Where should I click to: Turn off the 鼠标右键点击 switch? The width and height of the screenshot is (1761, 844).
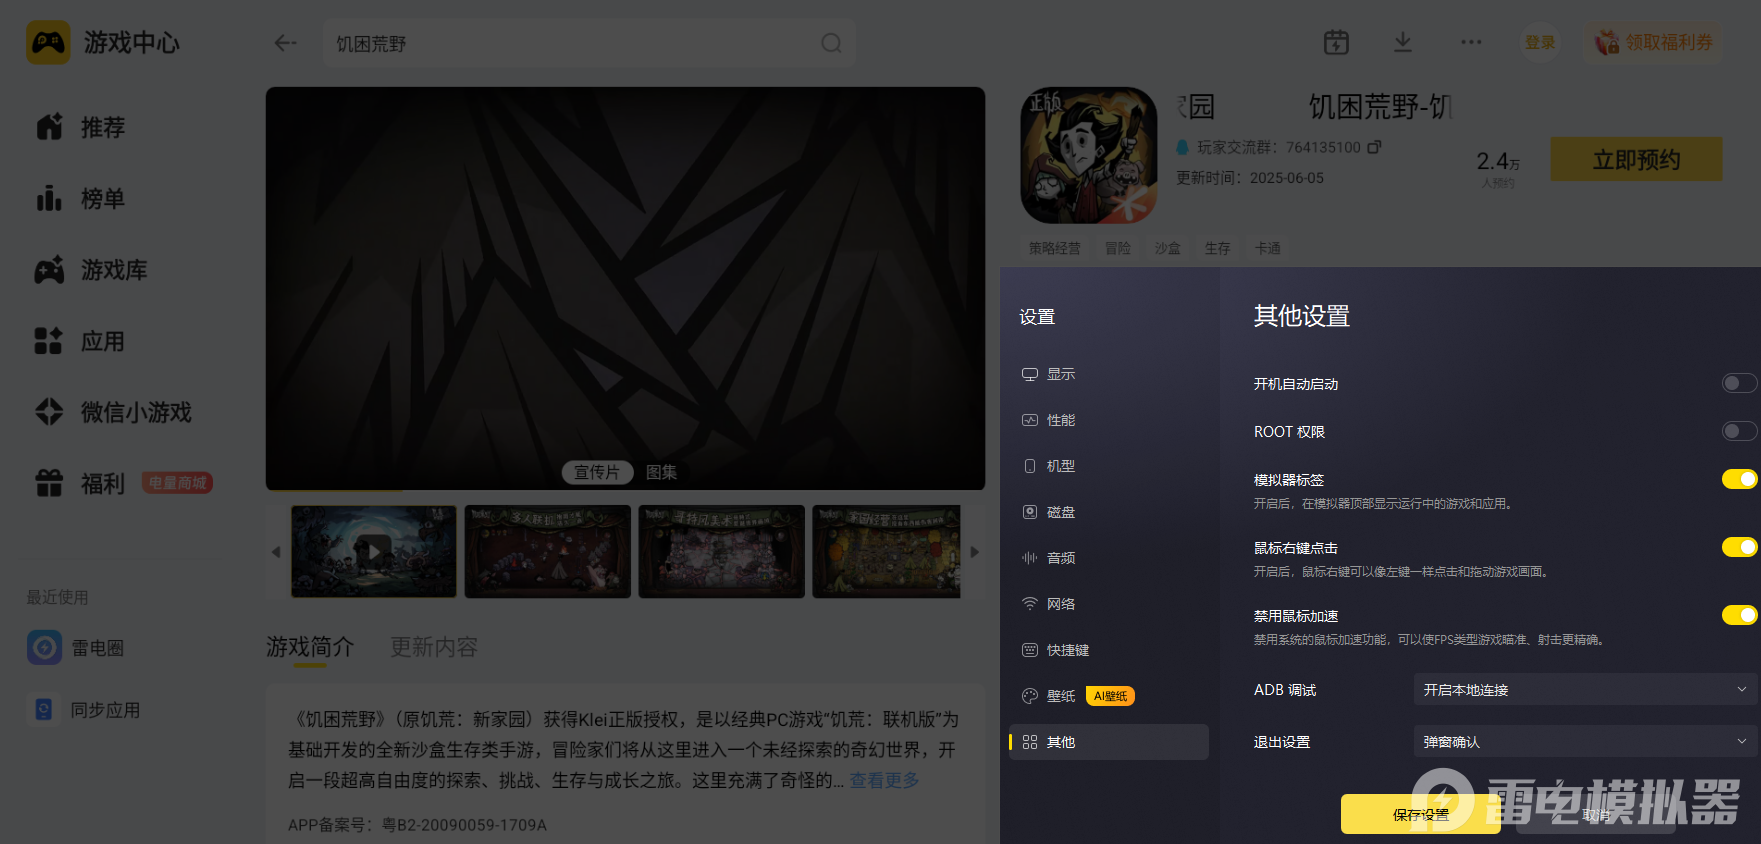[1739, 547]
